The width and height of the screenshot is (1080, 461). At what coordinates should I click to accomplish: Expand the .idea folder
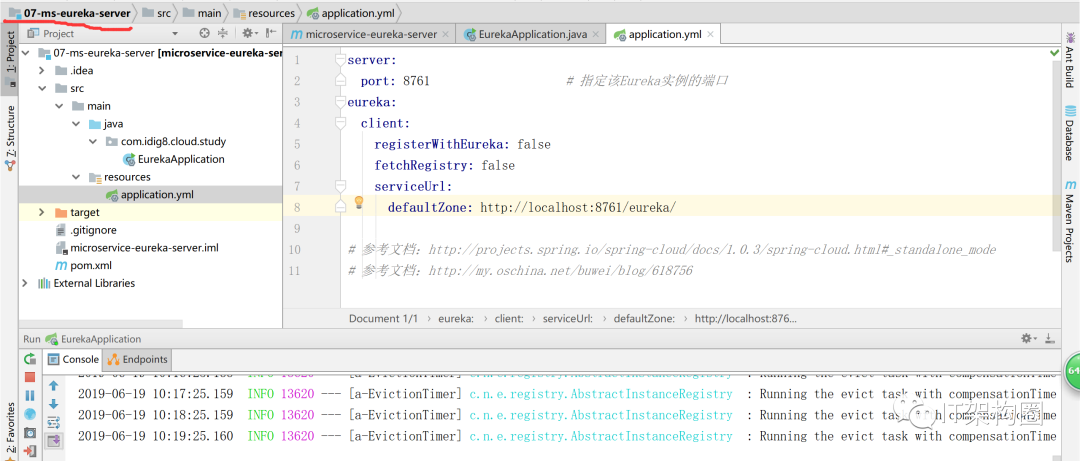[42, 70]
